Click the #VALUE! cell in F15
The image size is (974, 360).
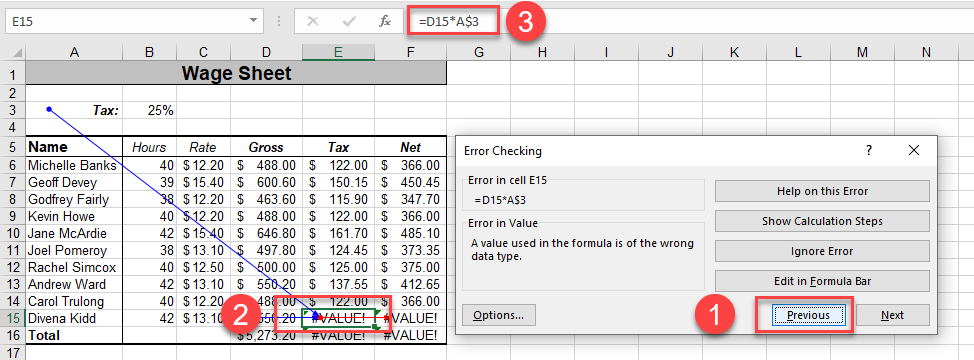point(411,318)
